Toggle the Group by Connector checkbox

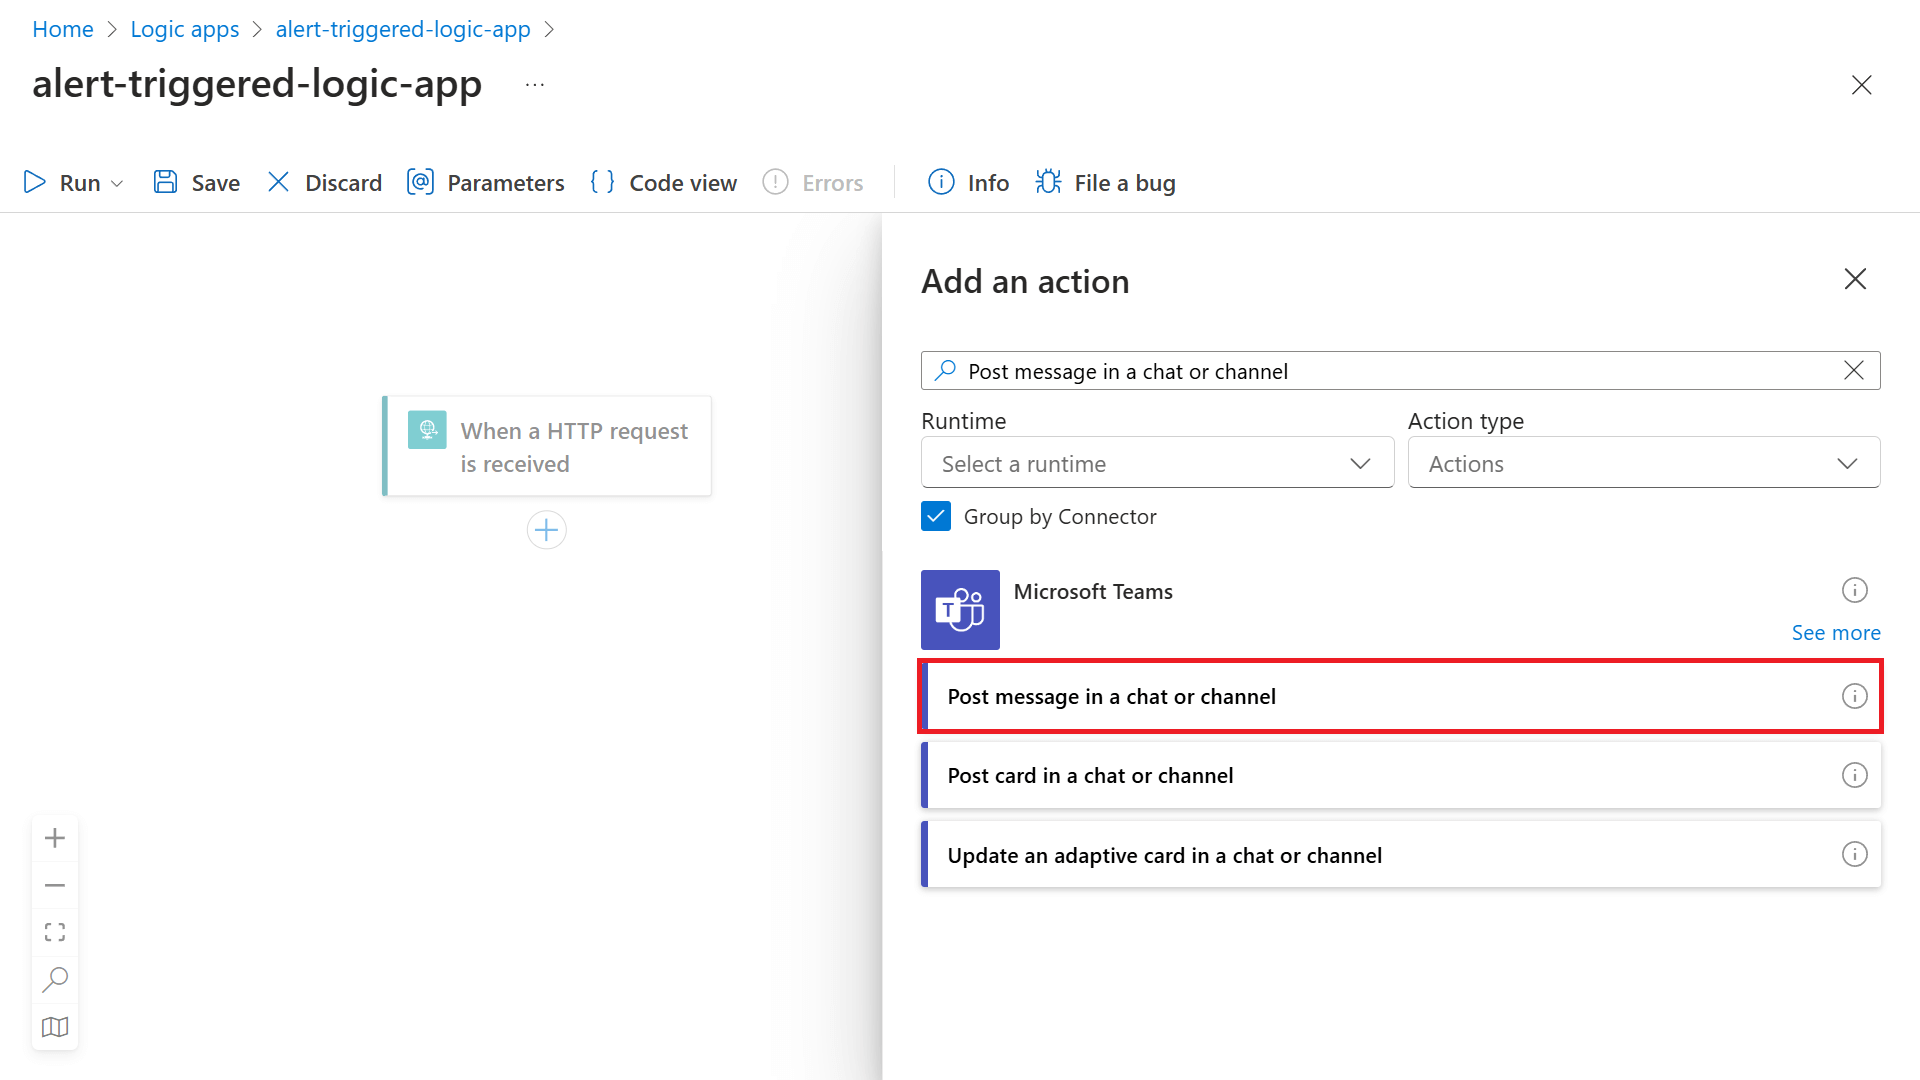tap(936, 516)
